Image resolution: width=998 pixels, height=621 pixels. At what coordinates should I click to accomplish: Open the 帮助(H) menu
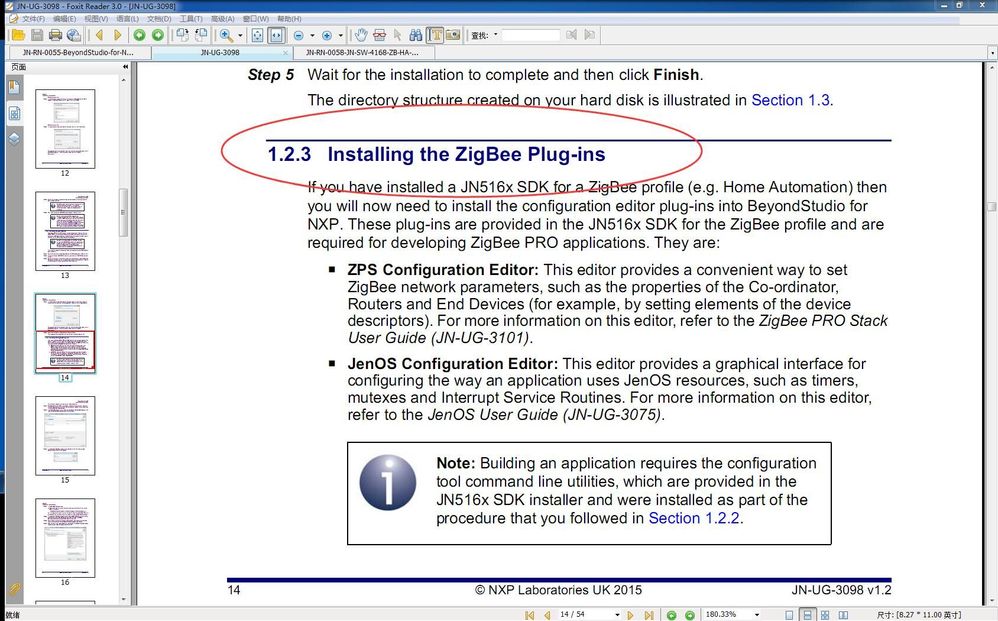point(290,19)
